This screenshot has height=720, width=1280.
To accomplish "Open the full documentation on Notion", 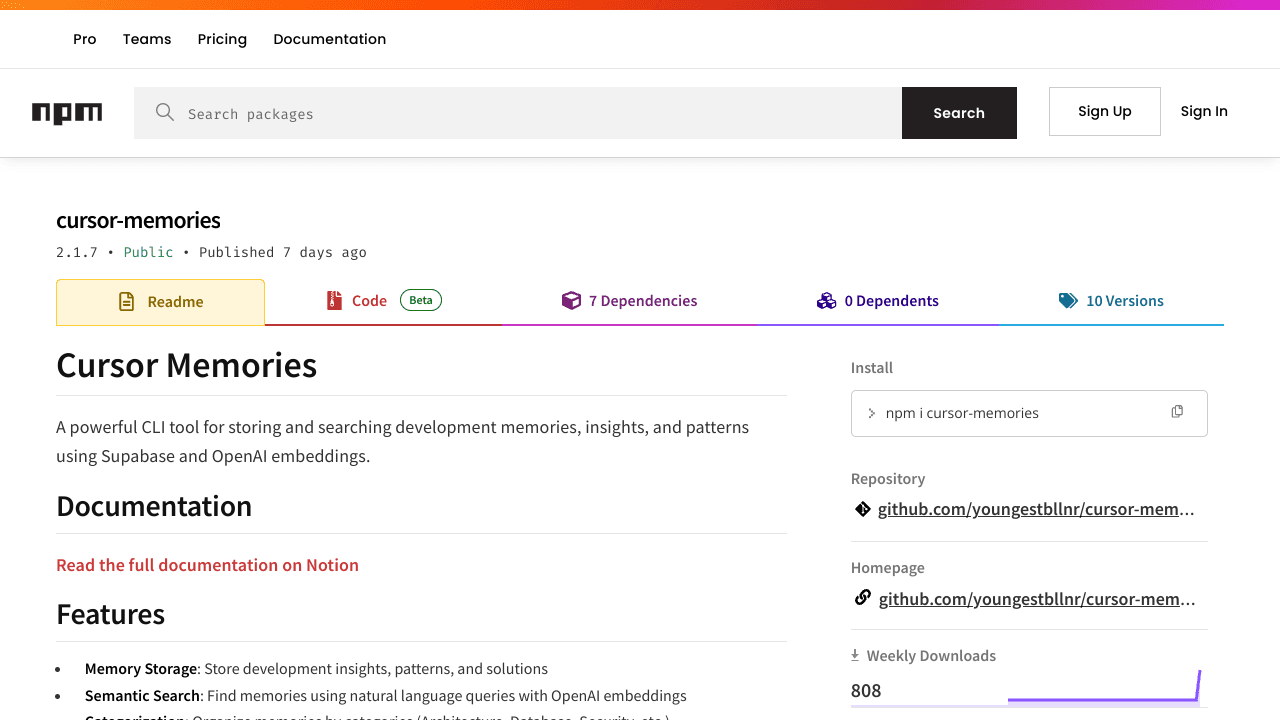I will (207, 565).
